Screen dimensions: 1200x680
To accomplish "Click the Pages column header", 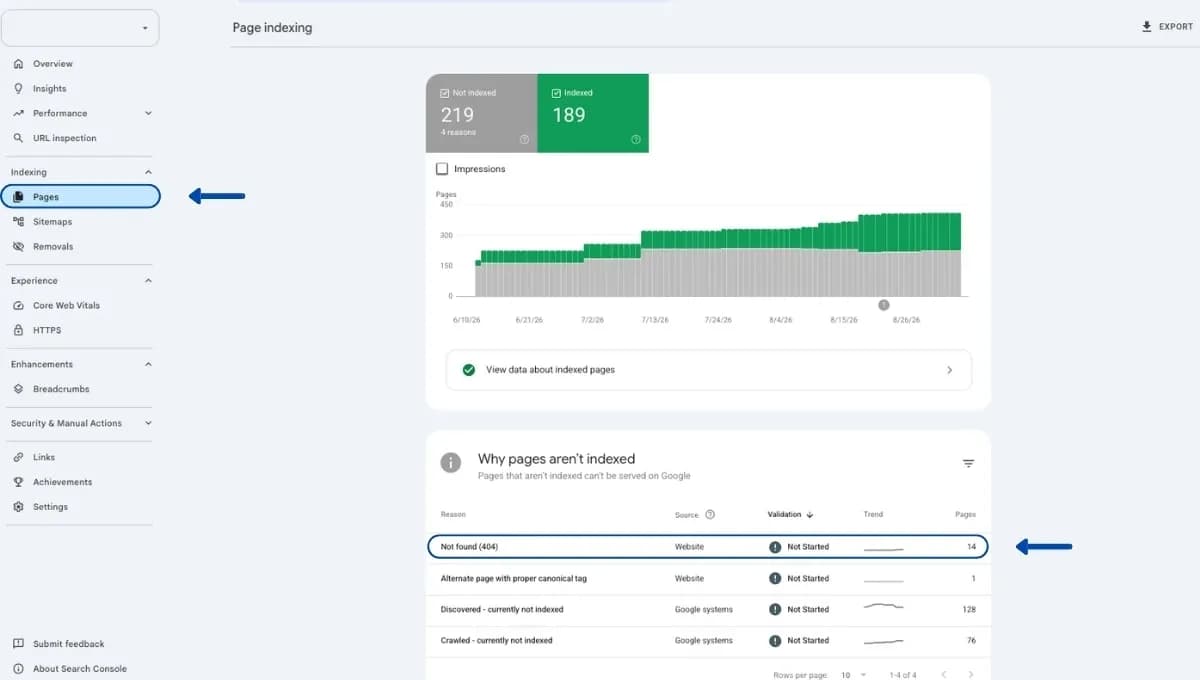I will tap(965, 515).
